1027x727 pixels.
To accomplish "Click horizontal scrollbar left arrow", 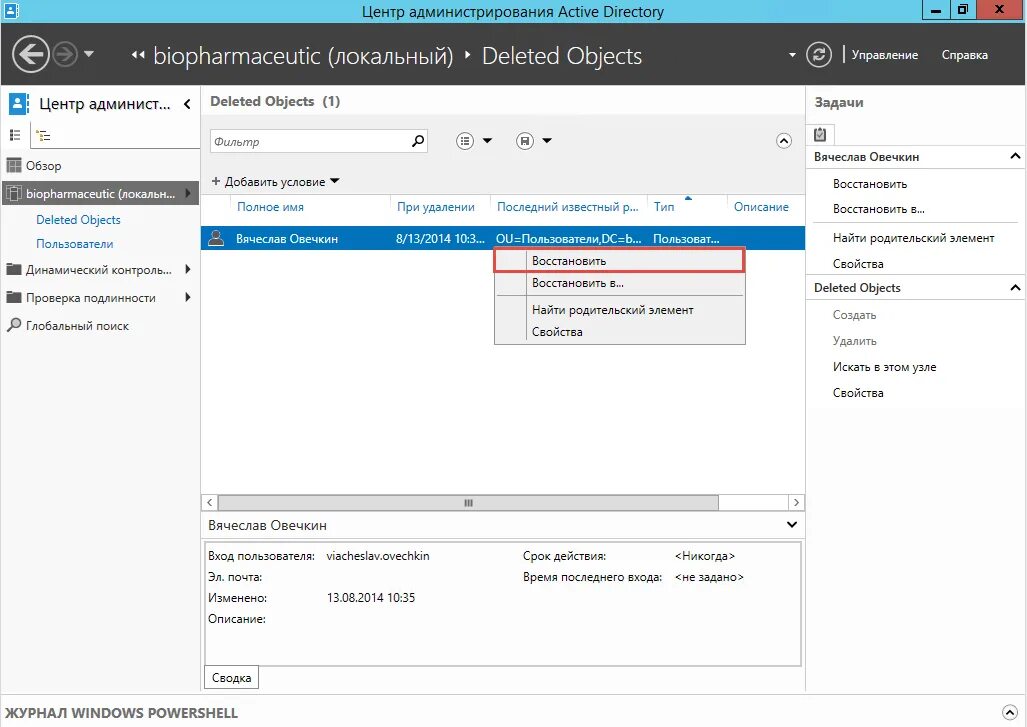I will (210, 502).
